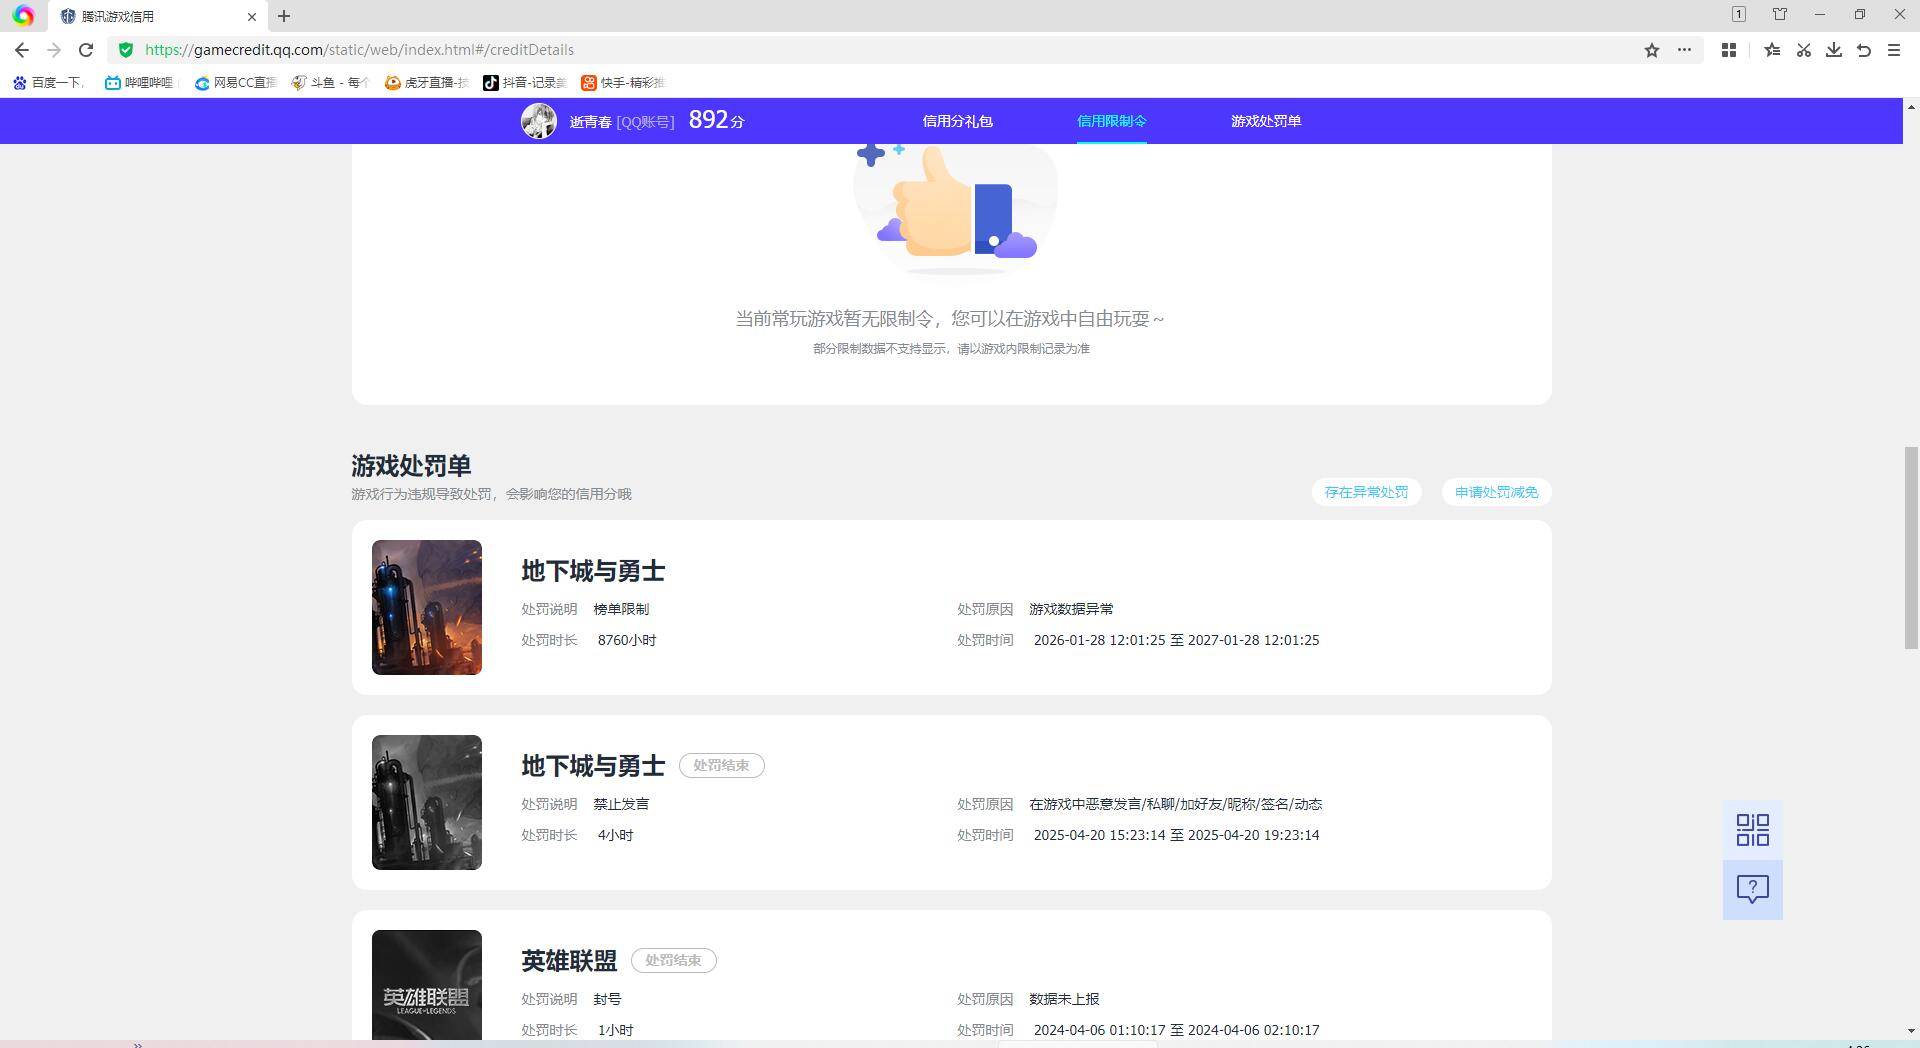Open the 快手-精彩 bookmark
The image size is (1920, 1048).
point(621,82)
